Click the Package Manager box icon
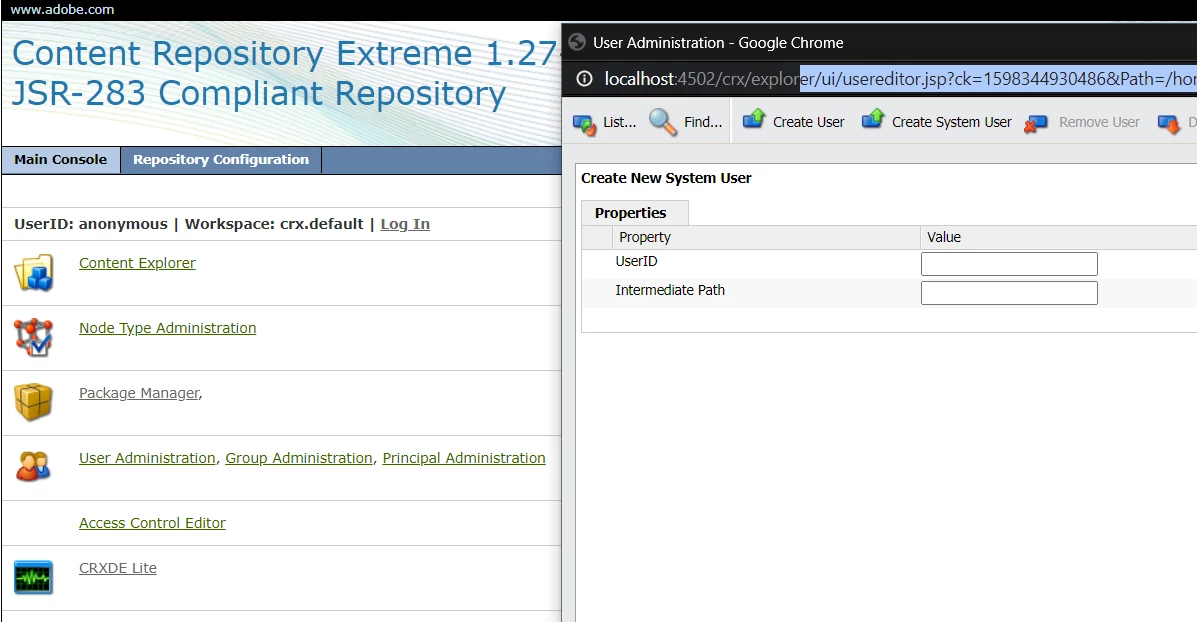Viewport: 1197px width, 622px height. coord(34,403)
